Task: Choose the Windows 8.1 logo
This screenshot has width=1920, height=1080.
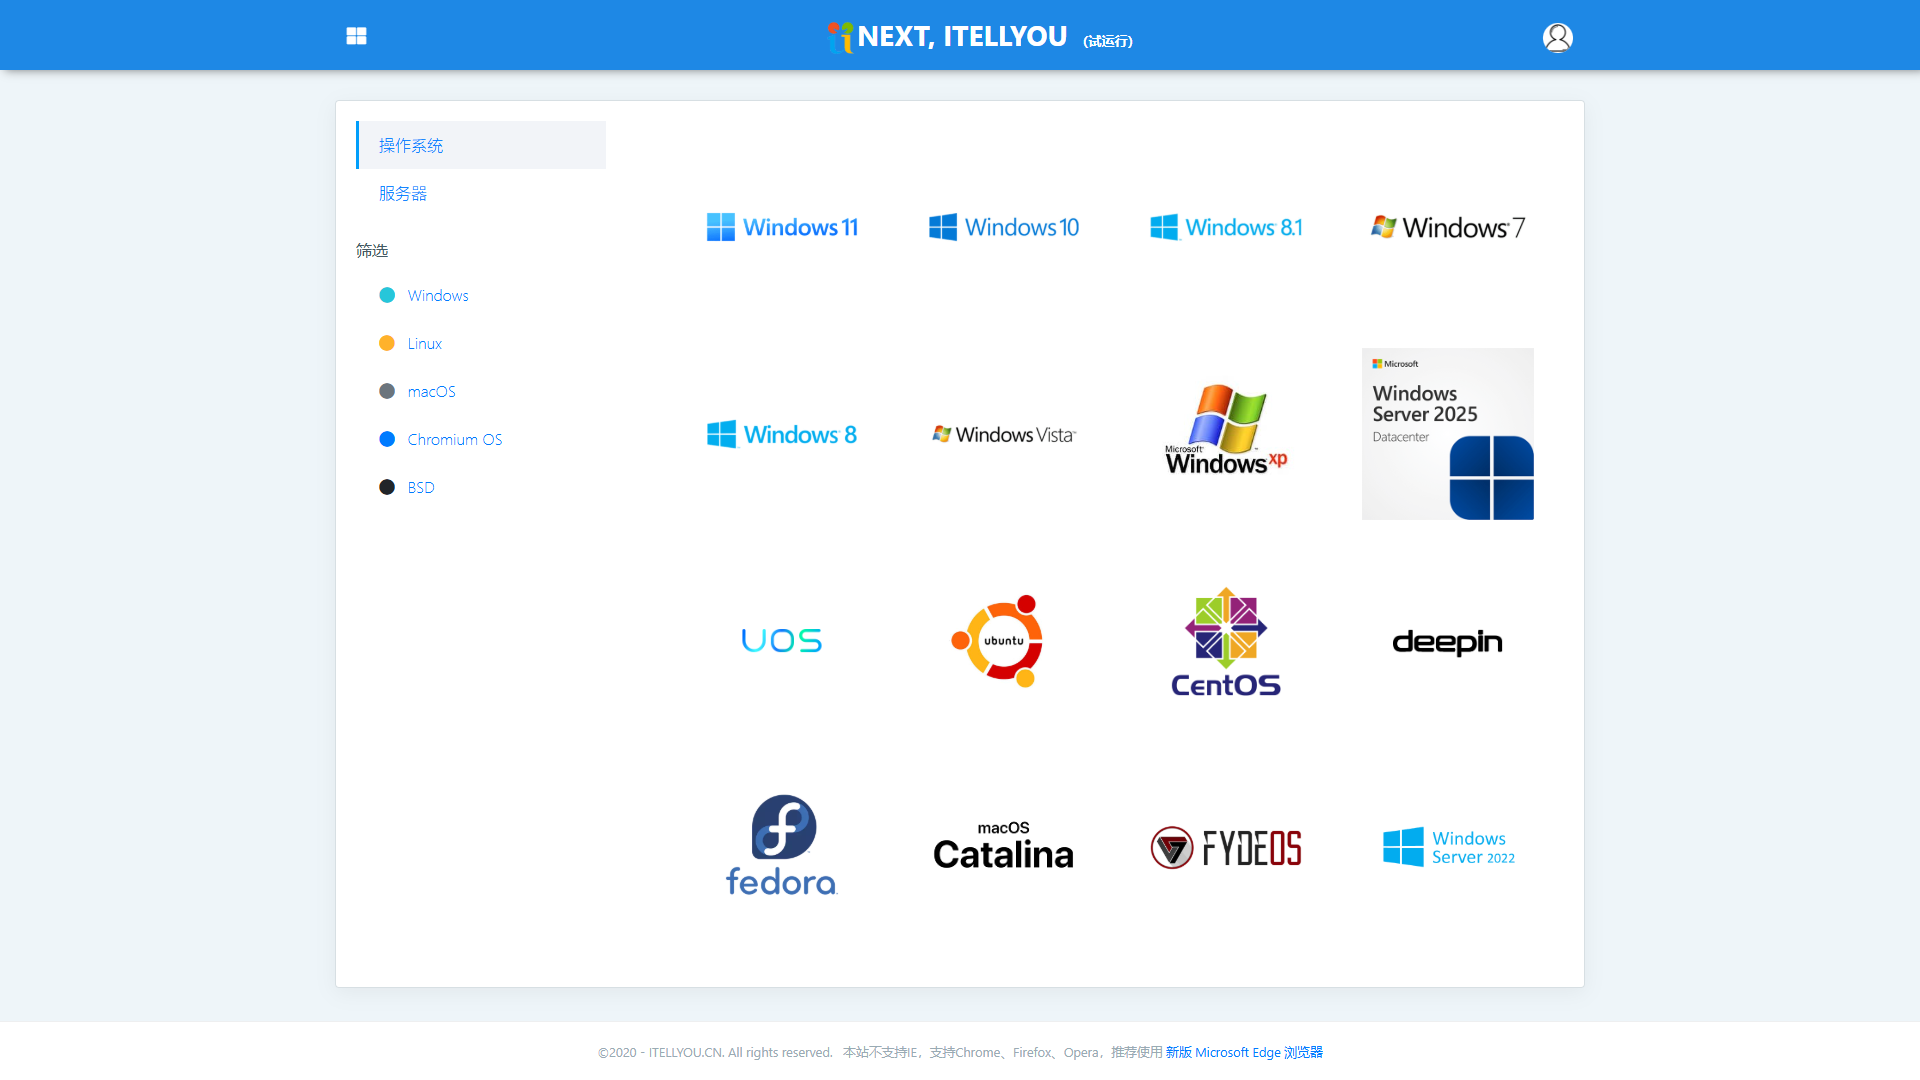Action: pos(1226,227)
